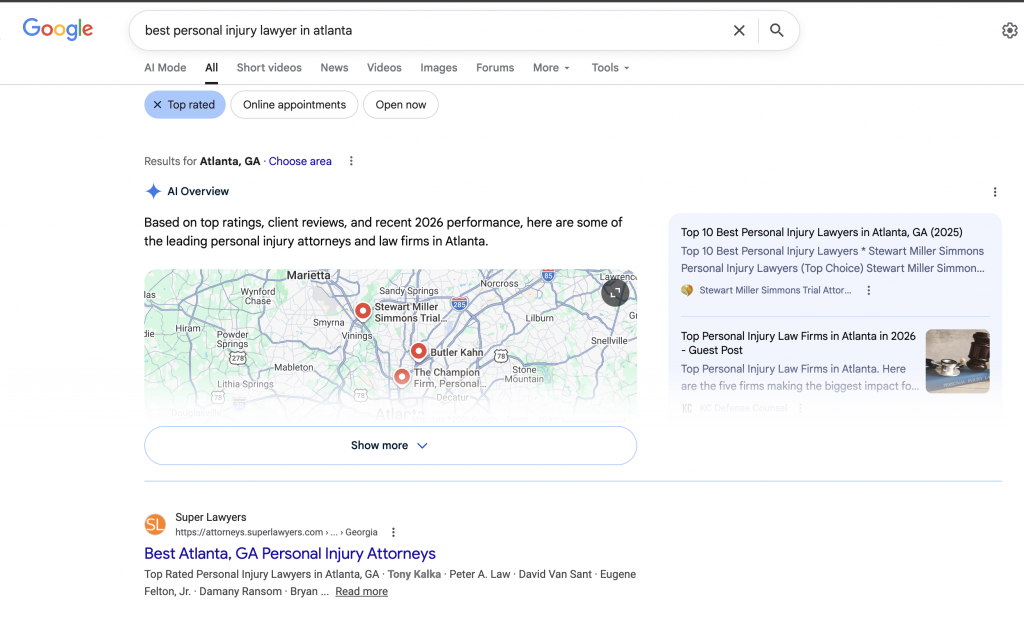Open the settings gear icon
This screenshot has height=622, width=1024.
coord(1010,31)
